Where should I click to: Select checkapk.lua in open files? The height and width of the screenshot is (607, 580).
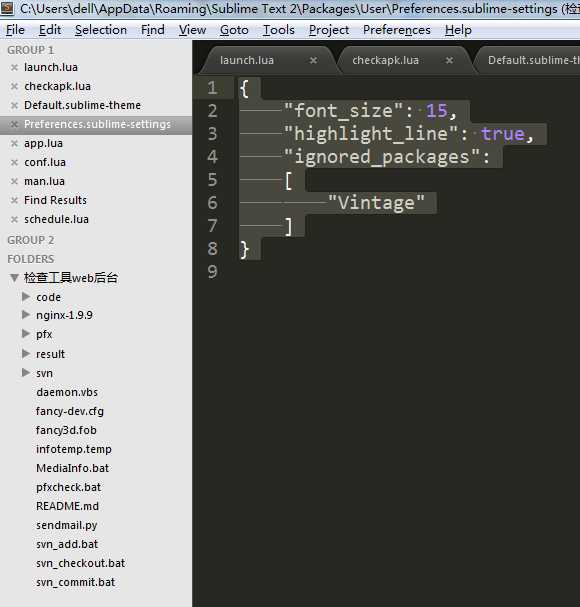click(x=57, y=86)
